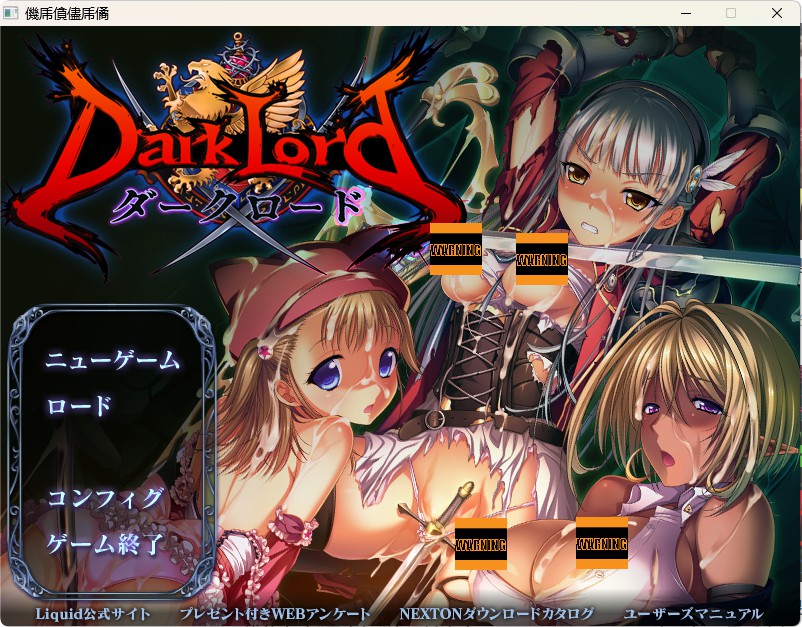Click the window title text in the title bar
Screen dimensions: 802x627
pos(66,13)
